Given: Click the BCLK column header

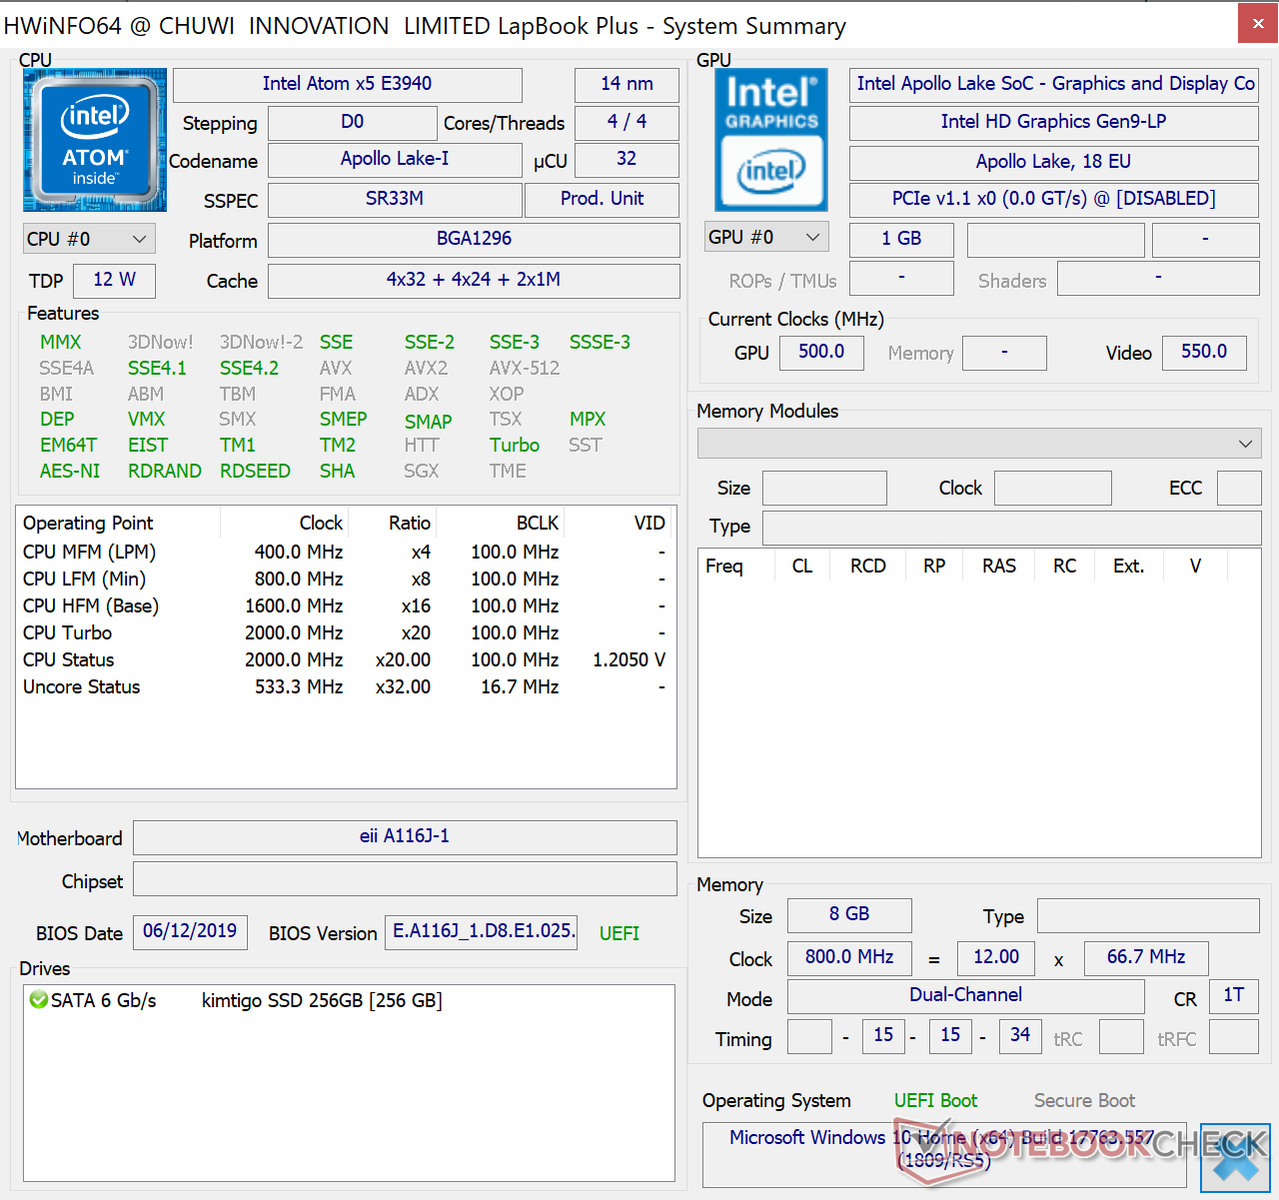Looking at the screenshot, I should click(500, 523).
